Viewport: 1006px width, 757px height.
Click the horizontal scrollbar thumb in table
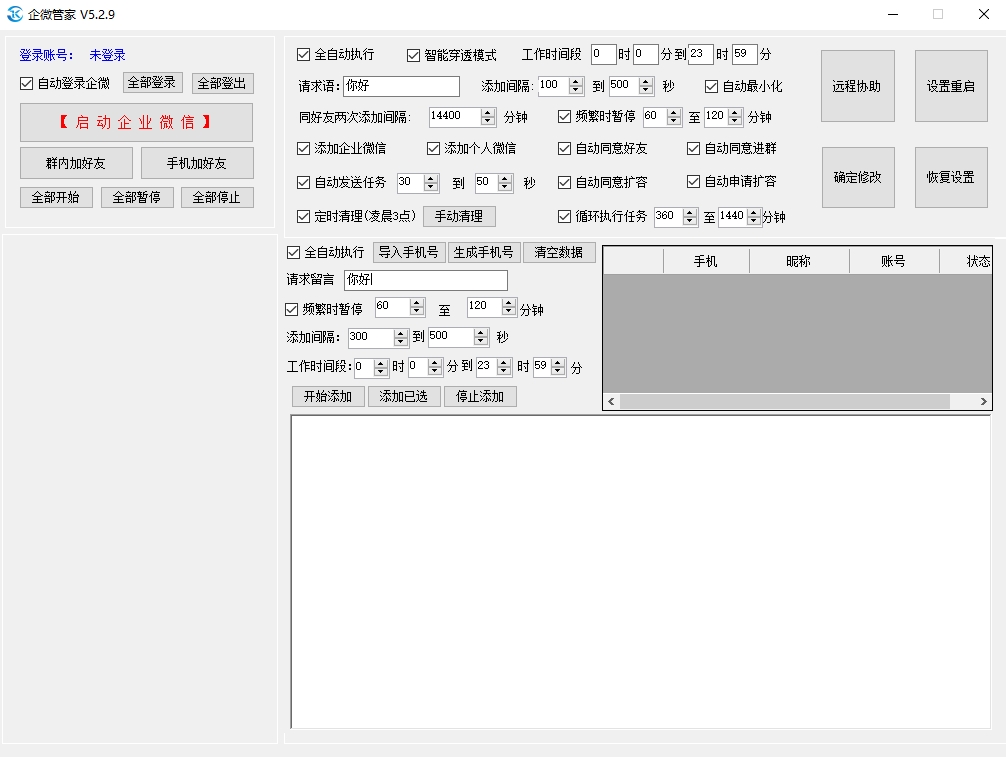click(x=785, y=402)
